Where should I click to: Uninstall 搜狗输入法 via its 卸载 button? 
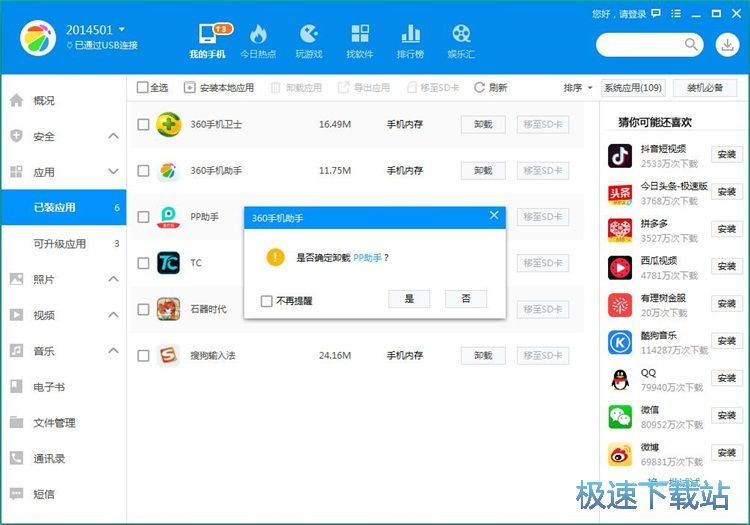[x=483, y=355]
